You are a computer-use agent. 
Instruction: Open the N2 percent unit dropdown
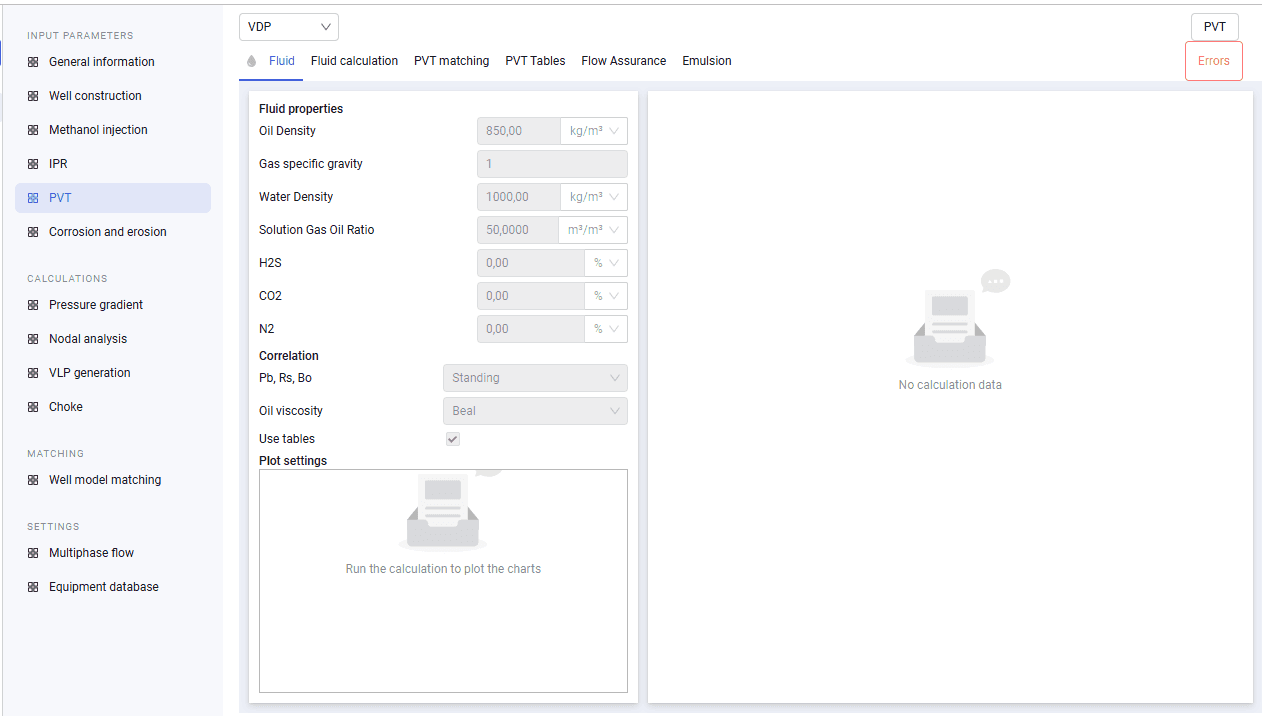(606, 329)
